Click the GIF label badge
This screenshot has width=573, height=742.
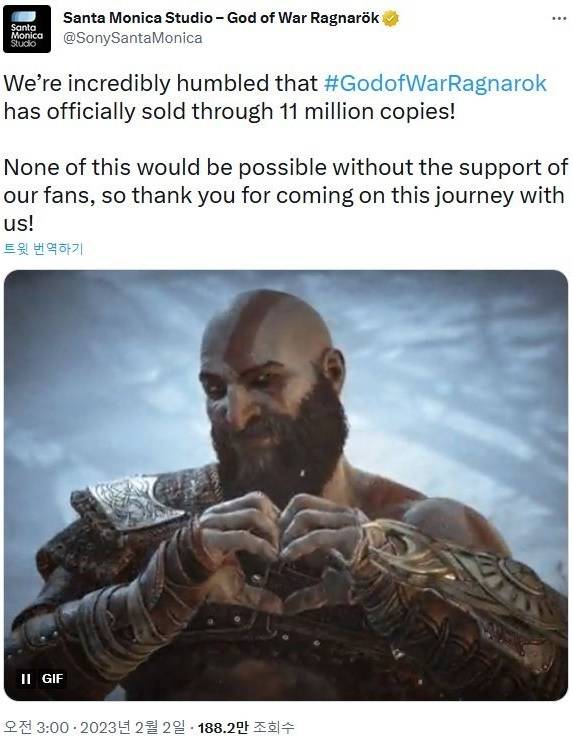coord(52,679)
